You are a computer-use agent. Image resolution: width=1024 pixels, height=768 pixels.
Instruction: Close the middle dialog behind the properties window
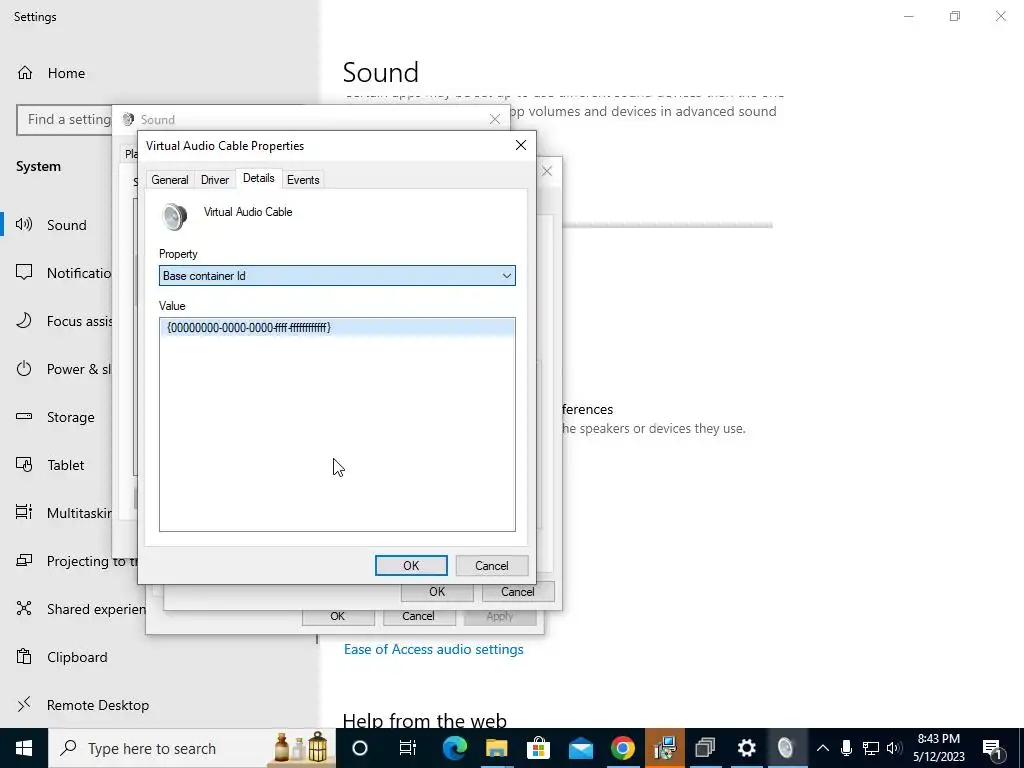point(547,171)
